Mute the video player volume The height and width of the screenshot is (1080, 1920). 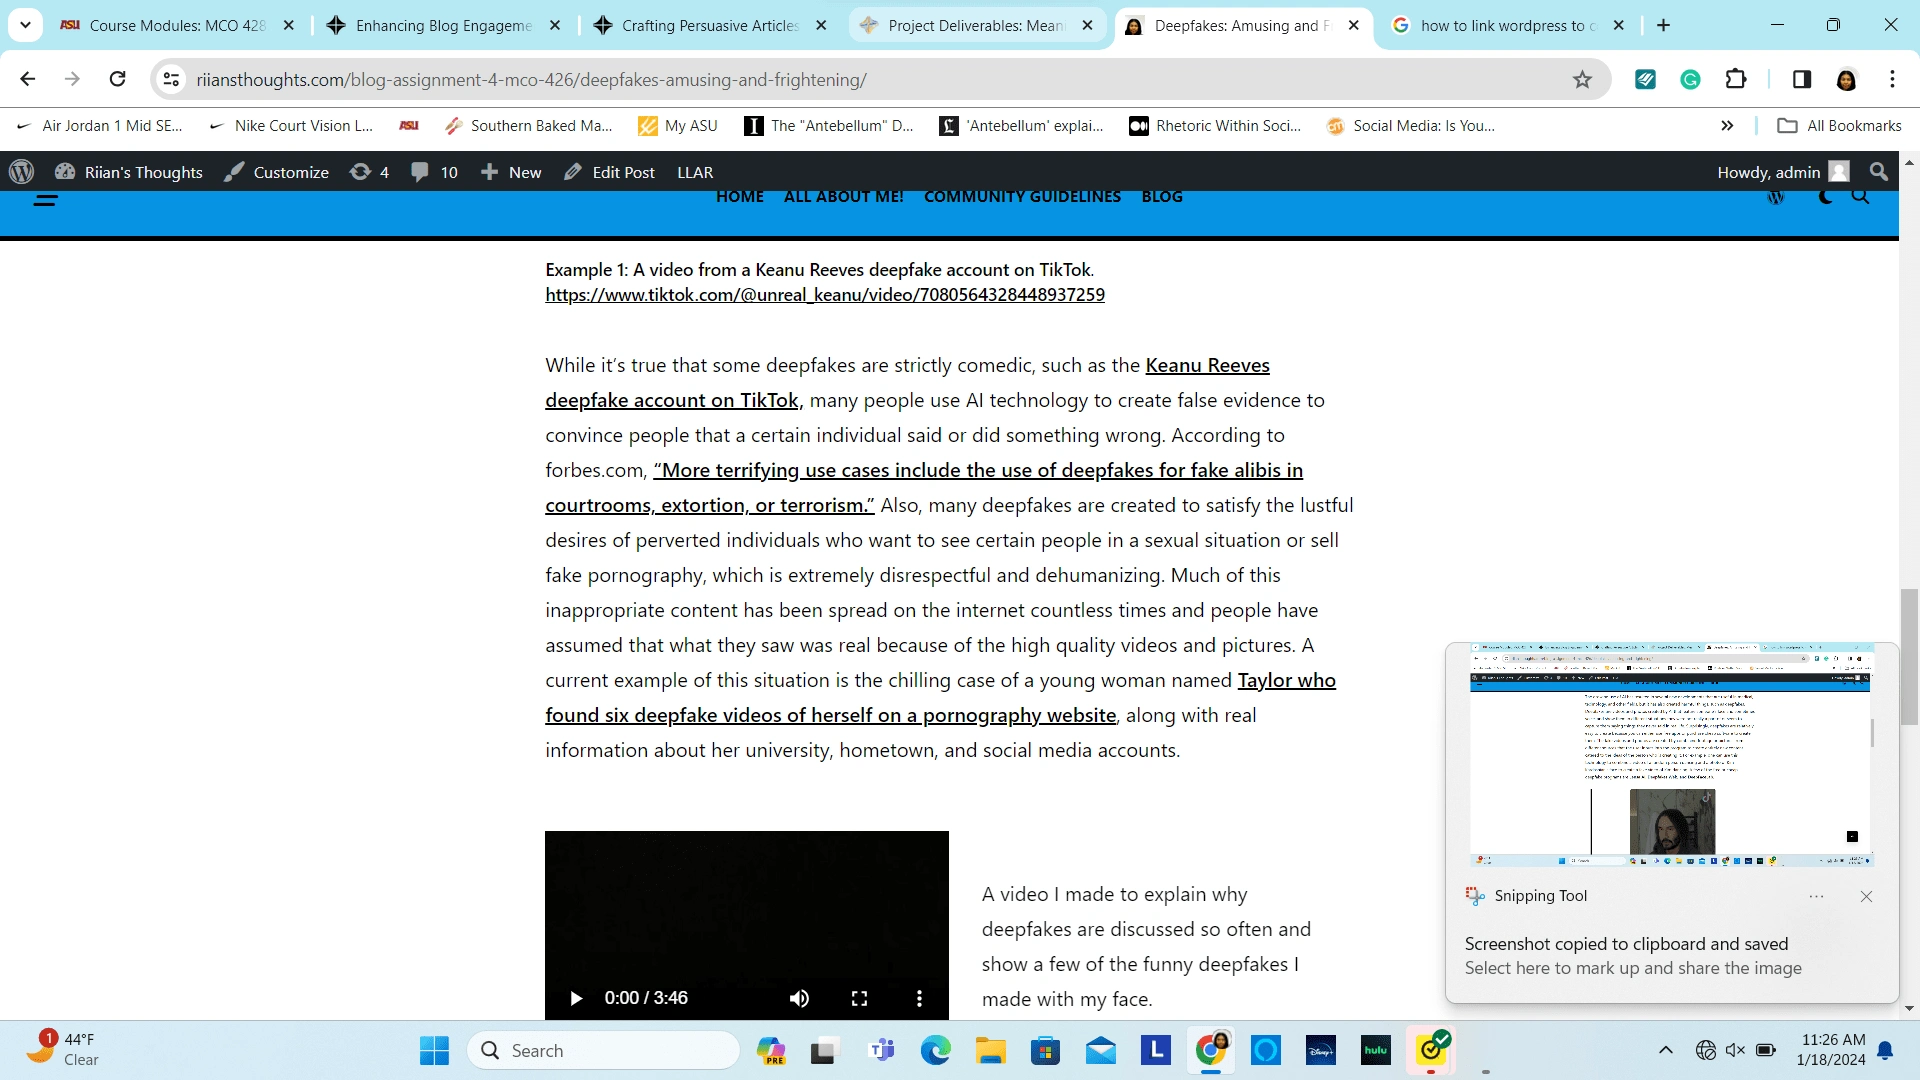799,998
